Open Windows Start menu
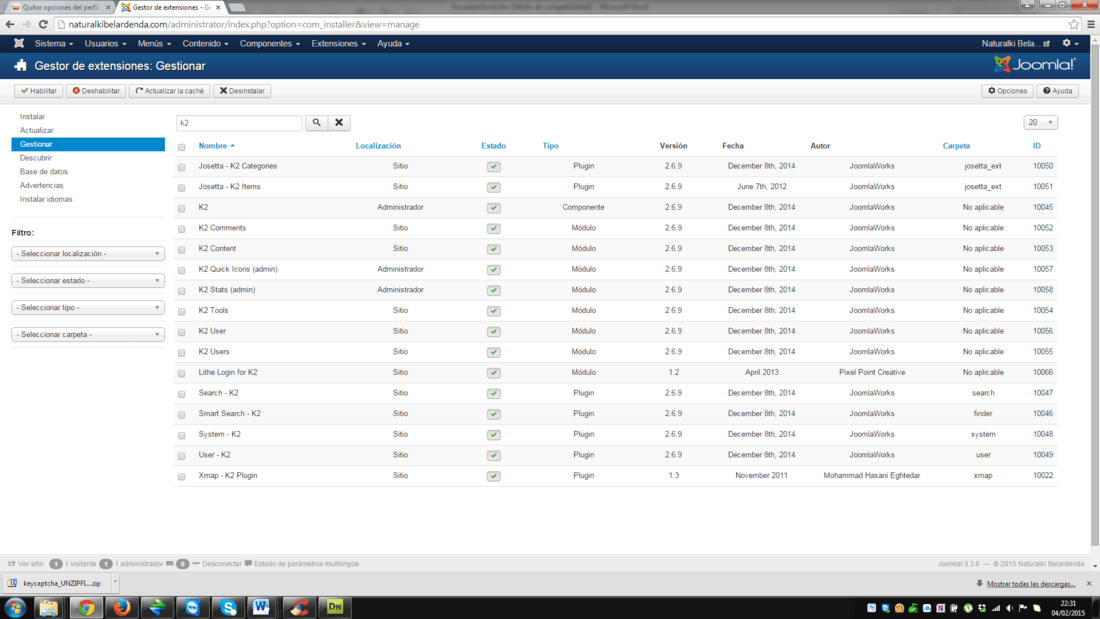Viewport: 1100px width, 619px height. pos(15,607)
